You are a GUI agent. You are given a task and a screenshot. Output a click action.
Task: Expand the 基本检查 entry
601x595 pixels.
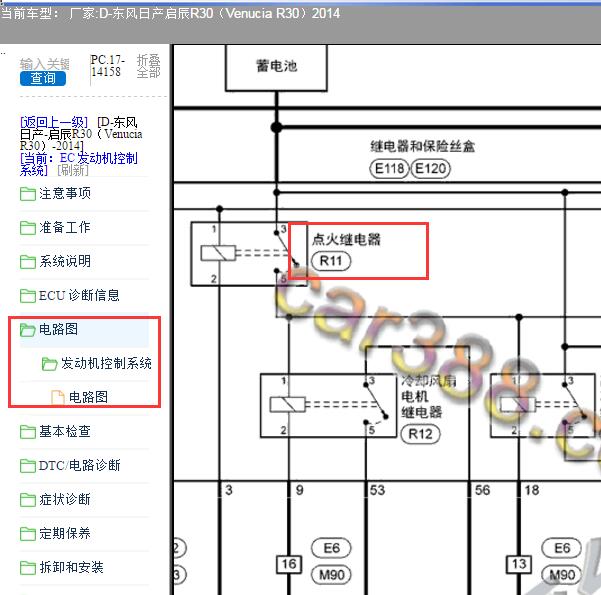tap(65, 431)
